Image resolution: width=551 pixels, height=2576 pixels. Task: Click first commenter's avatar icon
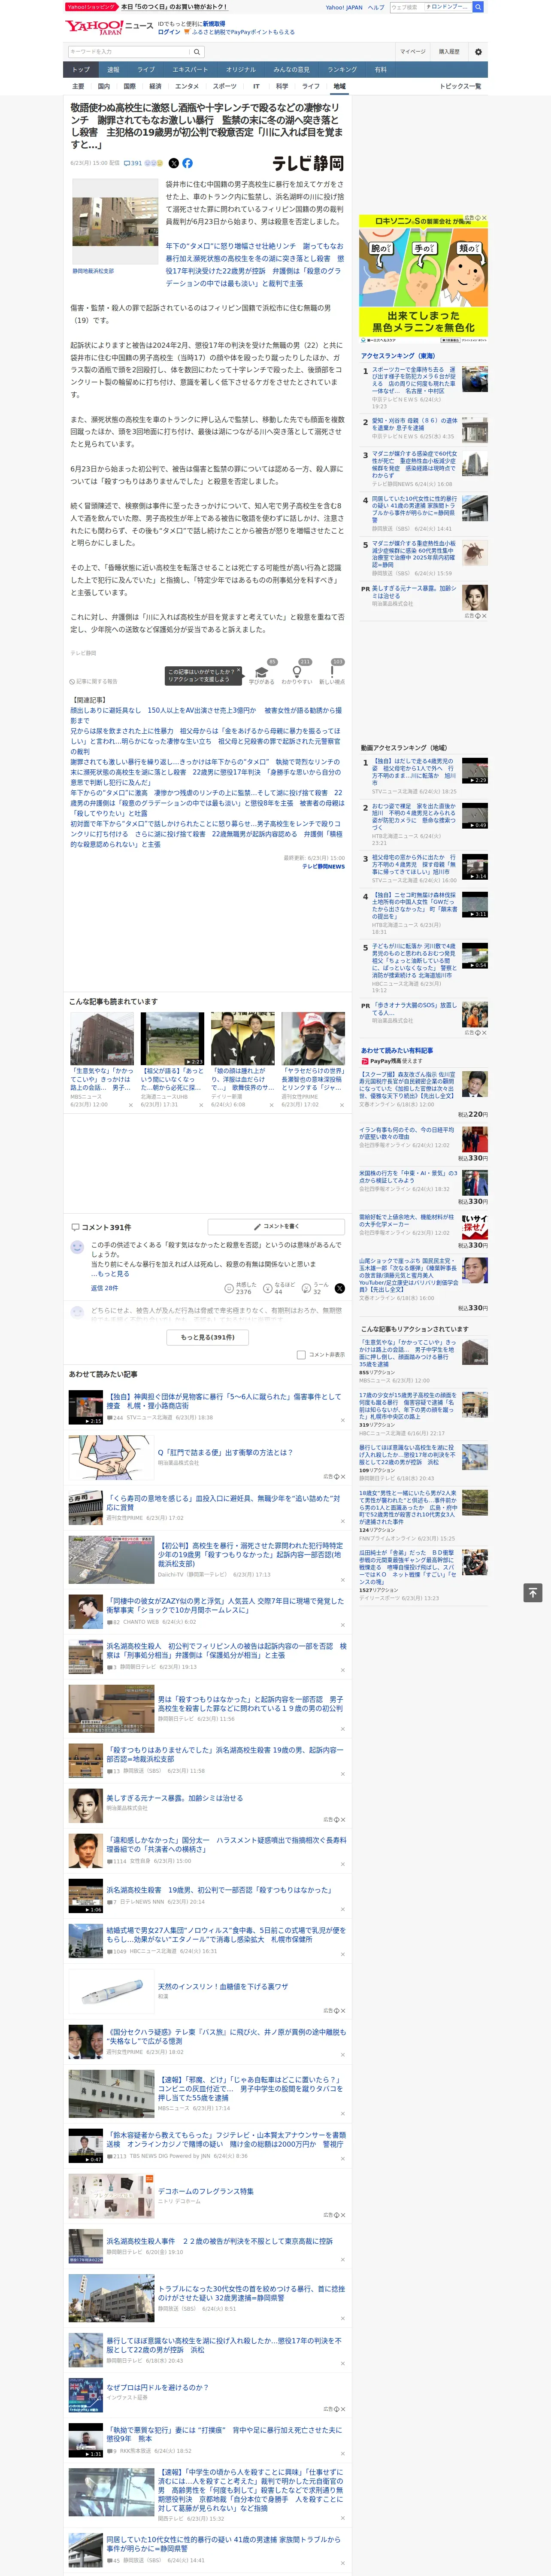77,1247
